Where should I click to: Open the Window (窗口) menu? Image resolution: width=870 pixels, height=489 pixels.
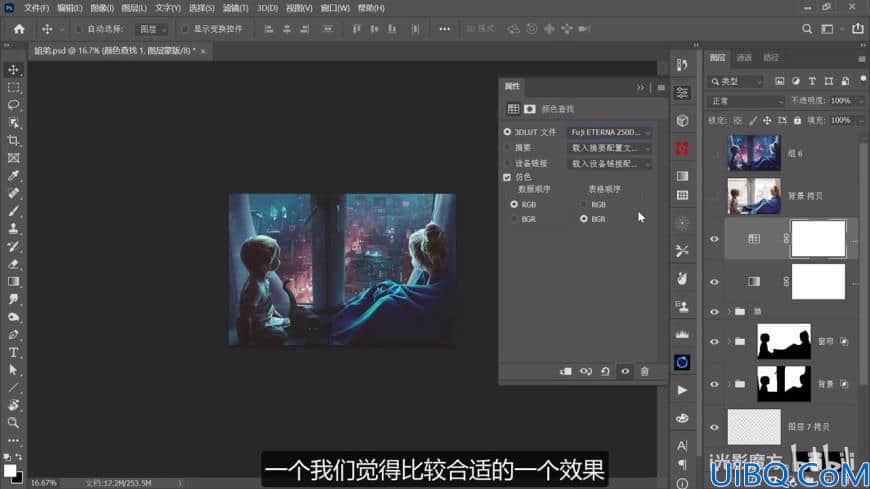click(x=335, y=8)
